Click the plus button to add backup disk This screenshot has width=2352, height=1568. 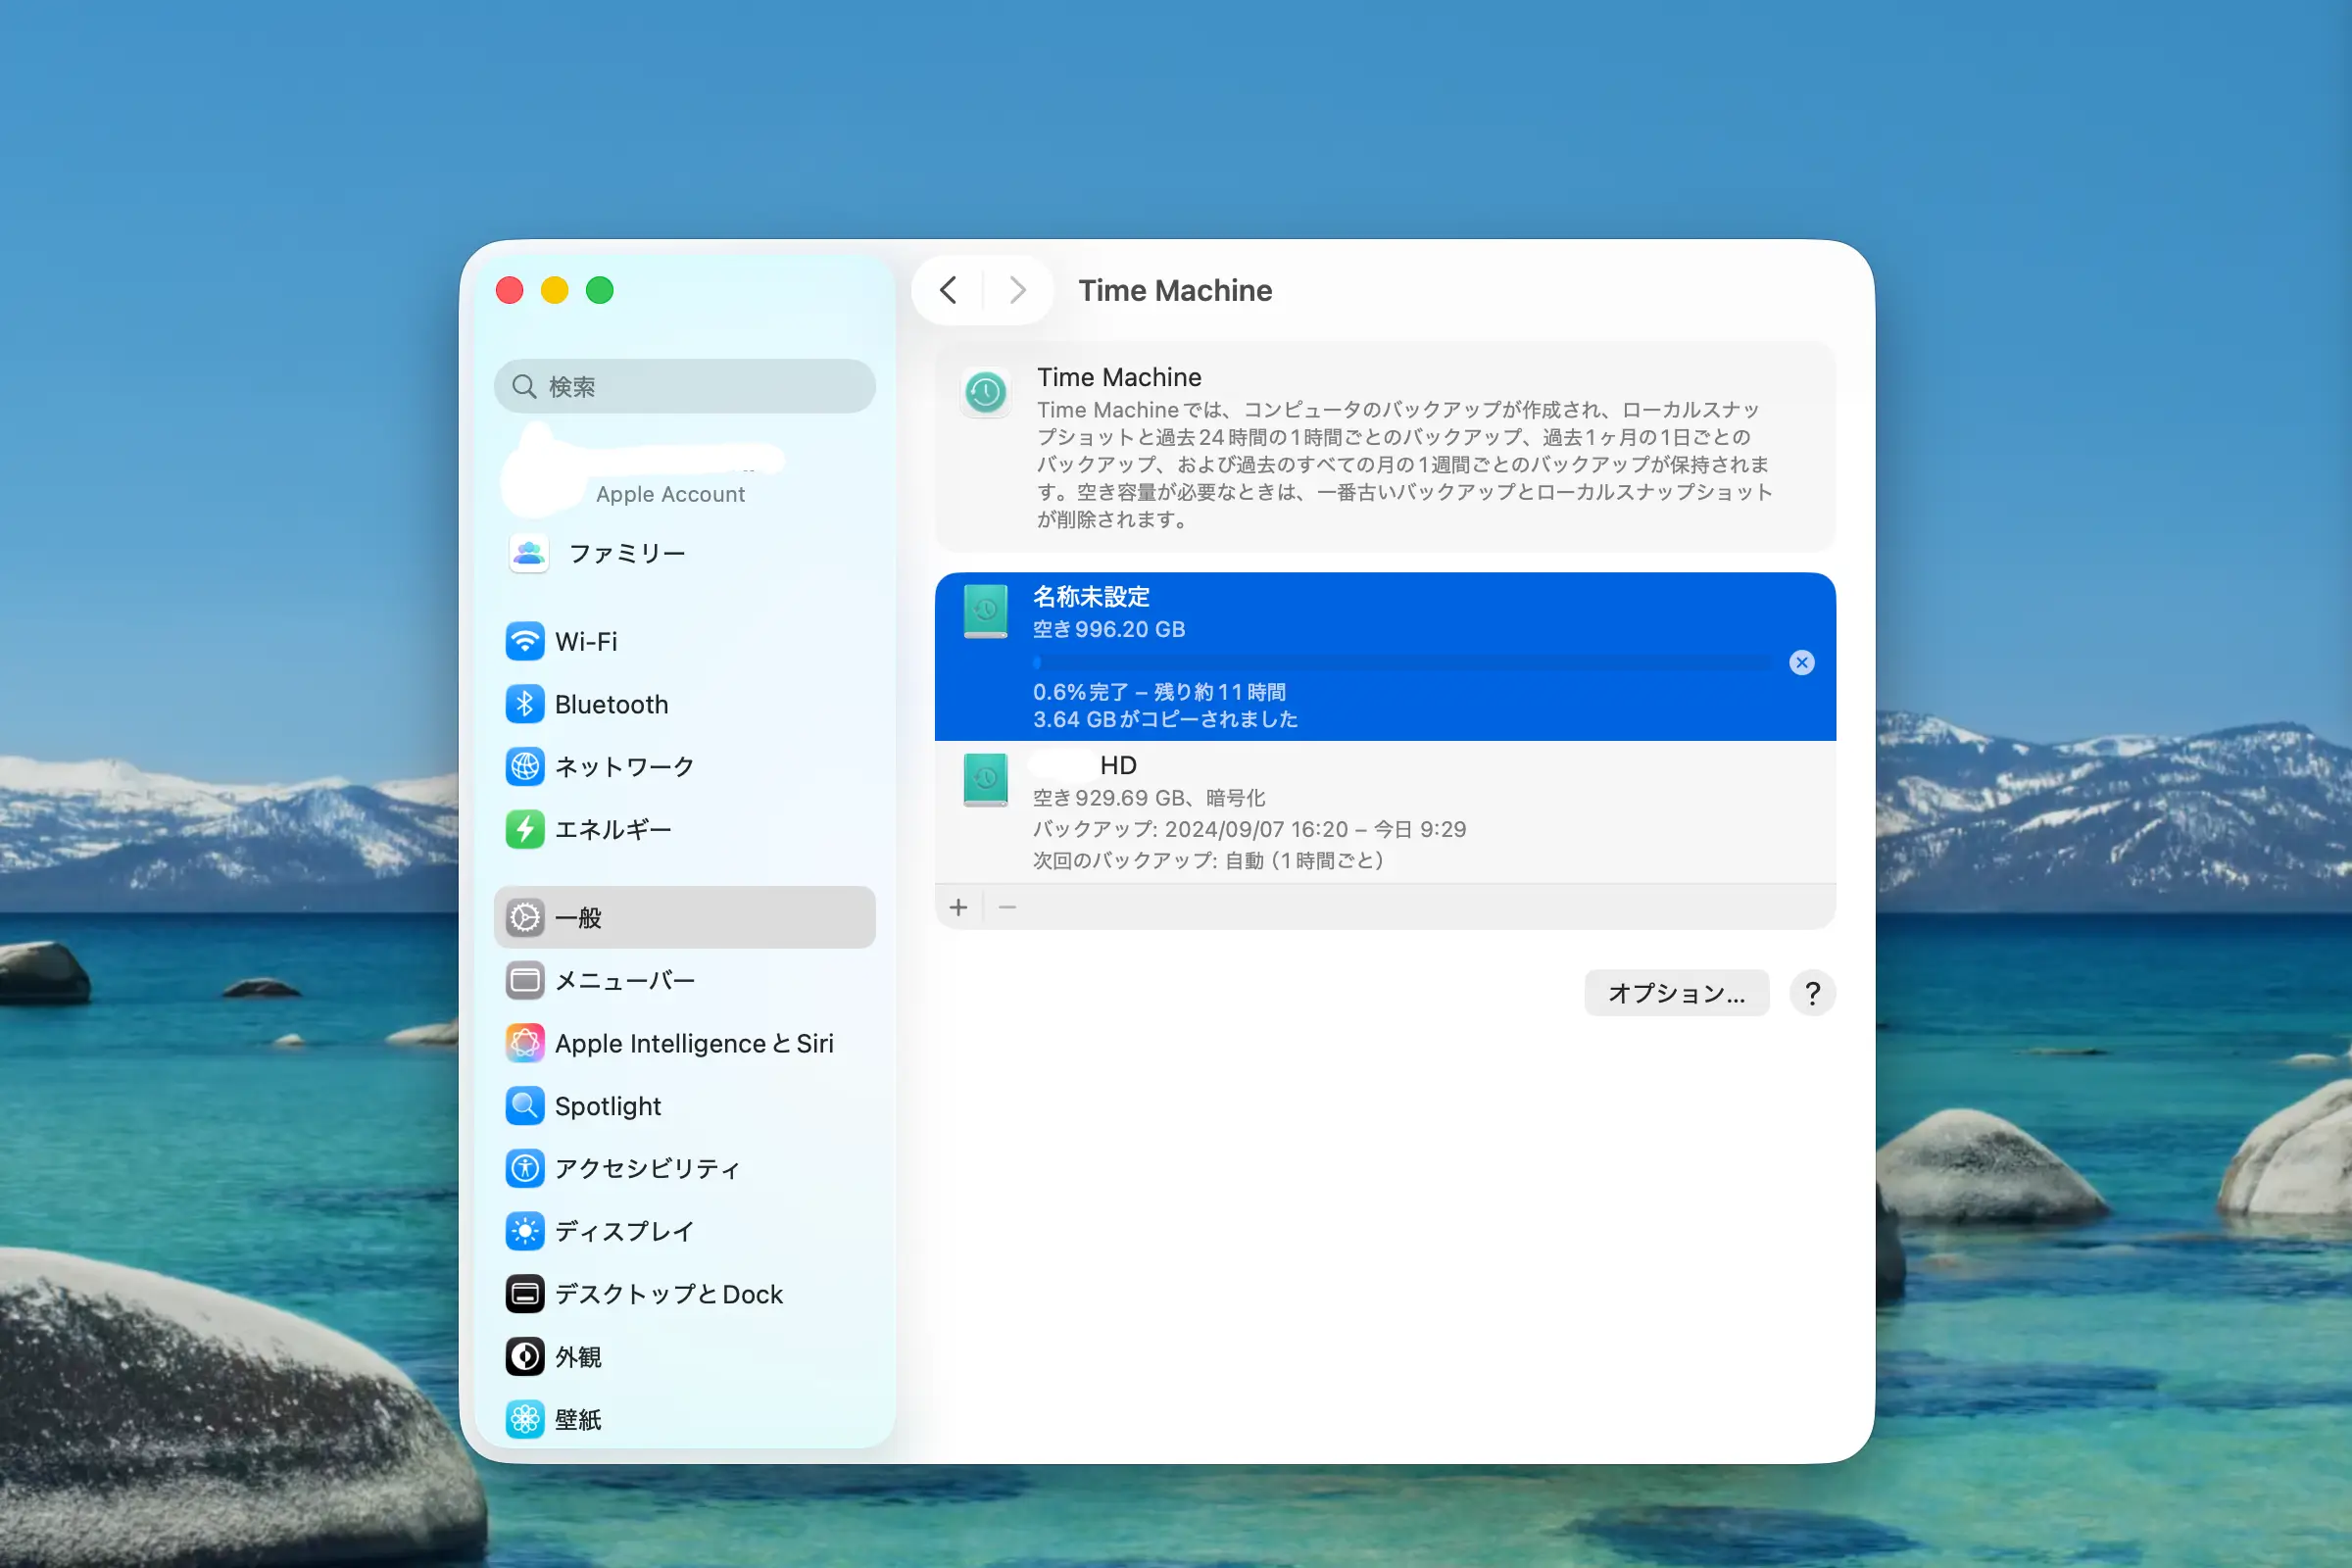958,907
